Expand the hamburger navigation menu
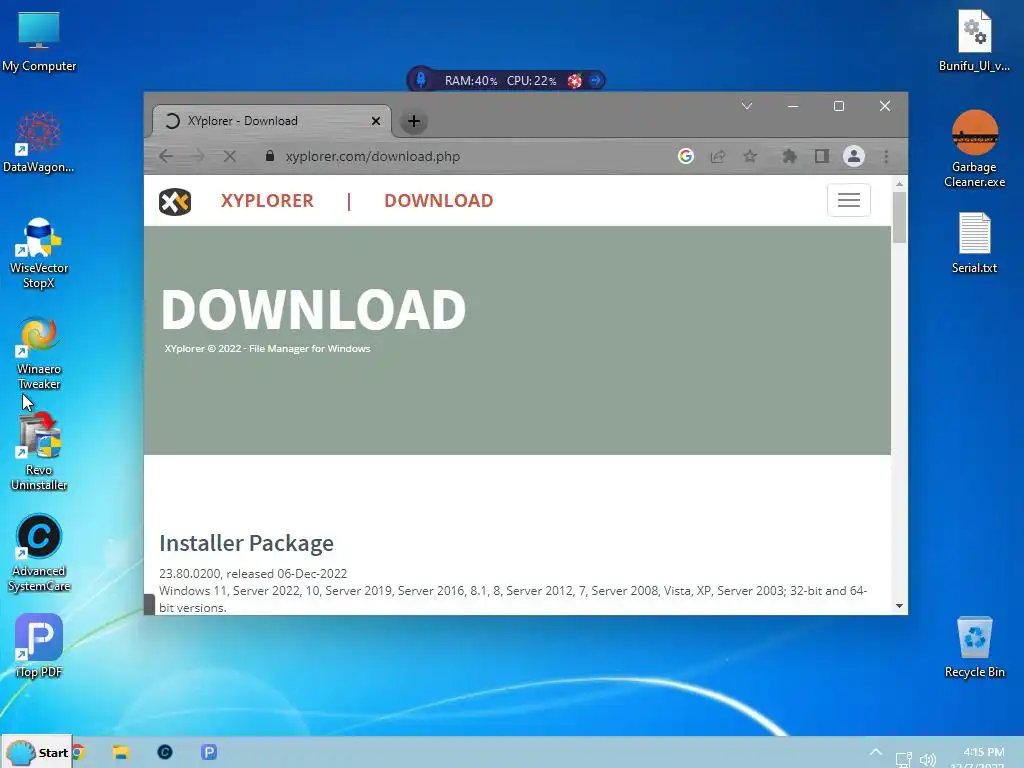The image size is (1024, 768). [x=848, y=200]
